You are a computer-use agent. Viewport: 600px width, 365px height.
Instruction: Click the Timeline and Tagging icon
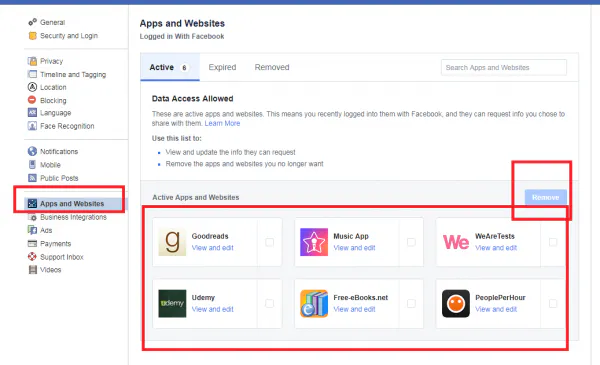coord(33,74)
